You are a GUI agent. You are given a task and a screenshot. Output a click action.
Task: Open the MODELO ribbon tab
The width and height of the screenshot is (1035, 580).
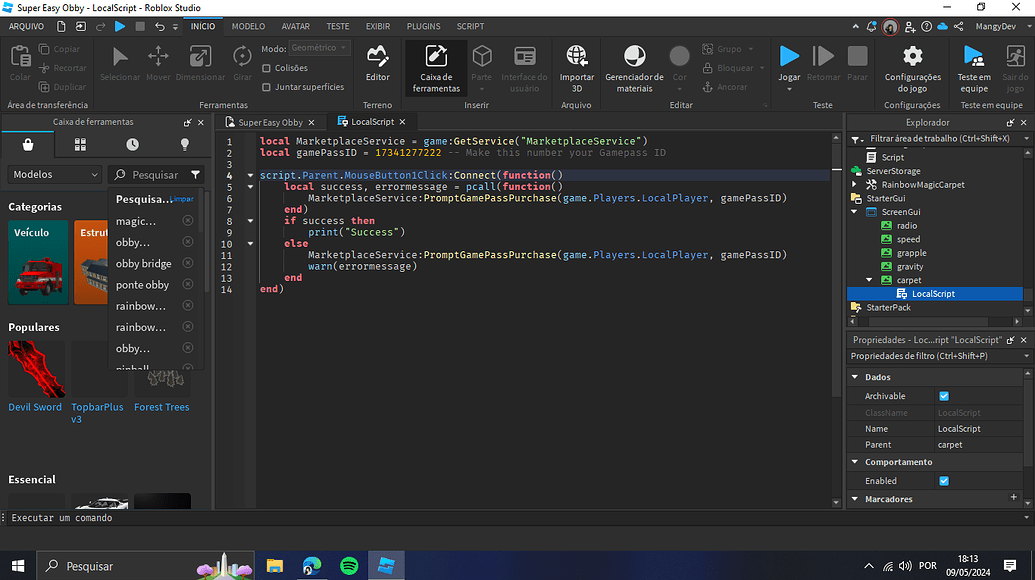pyautogui.click(x=248, y=26)
